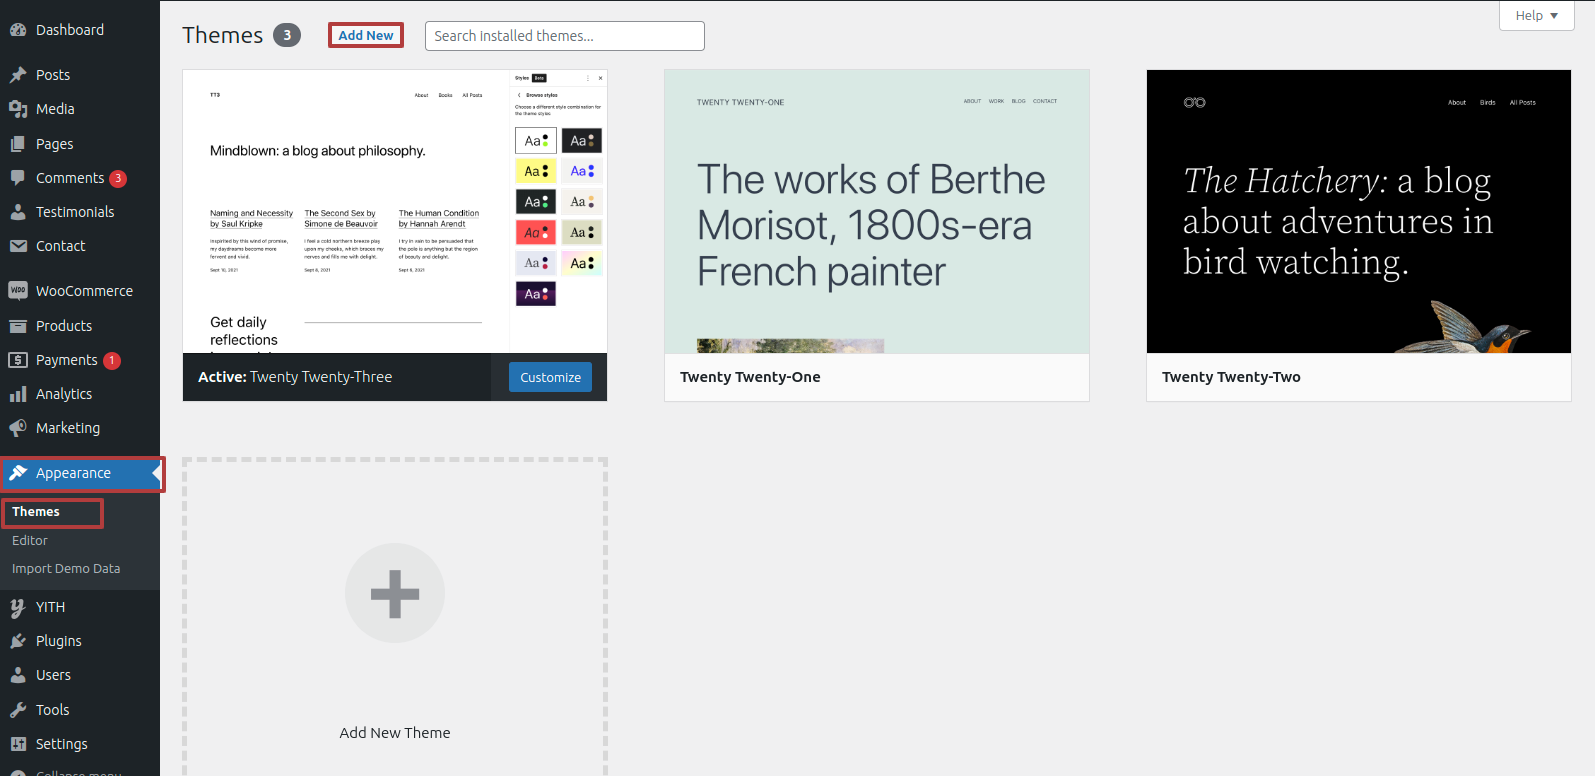Click the blue Customize button
This screenshot has width=1595, height=776.
coord(550,377)
